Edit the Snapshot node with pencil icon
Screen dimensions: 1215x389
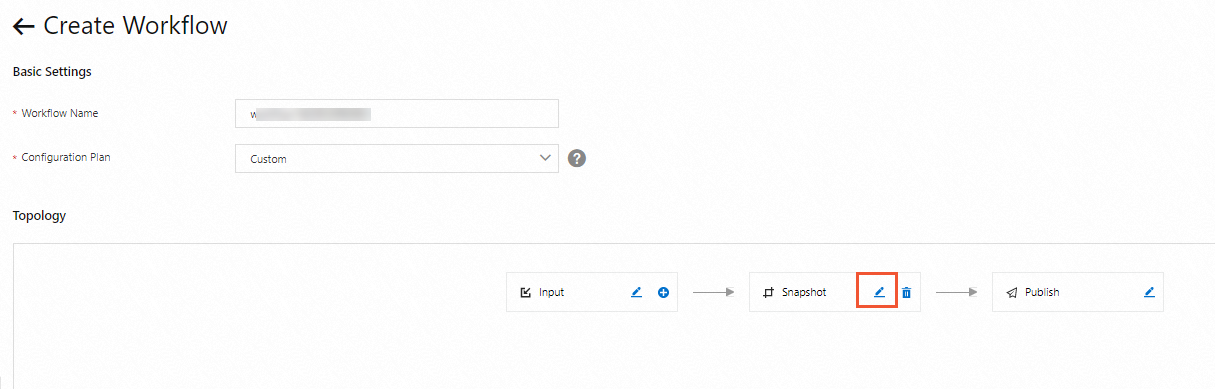tap(880, 292)
